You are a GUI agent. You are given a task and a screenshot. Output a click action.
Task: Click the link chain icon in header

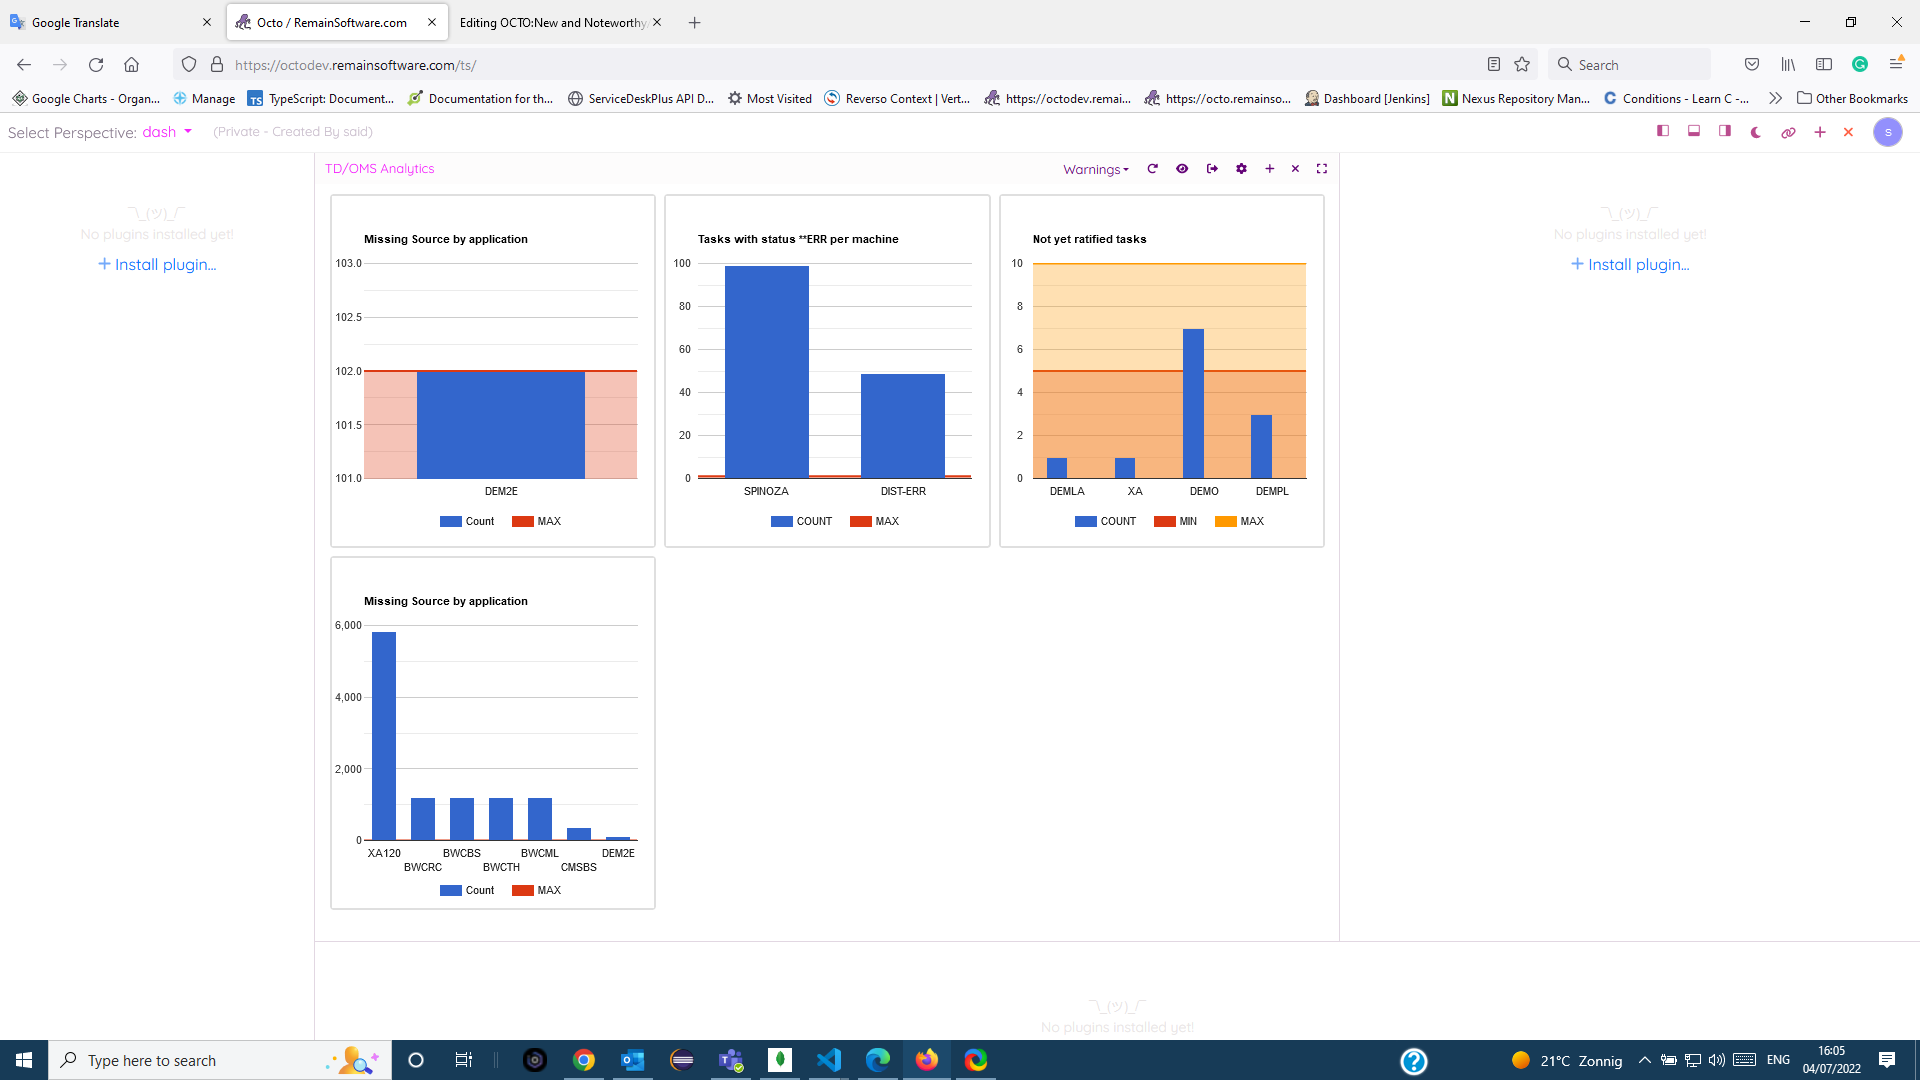pos(1788,132)
